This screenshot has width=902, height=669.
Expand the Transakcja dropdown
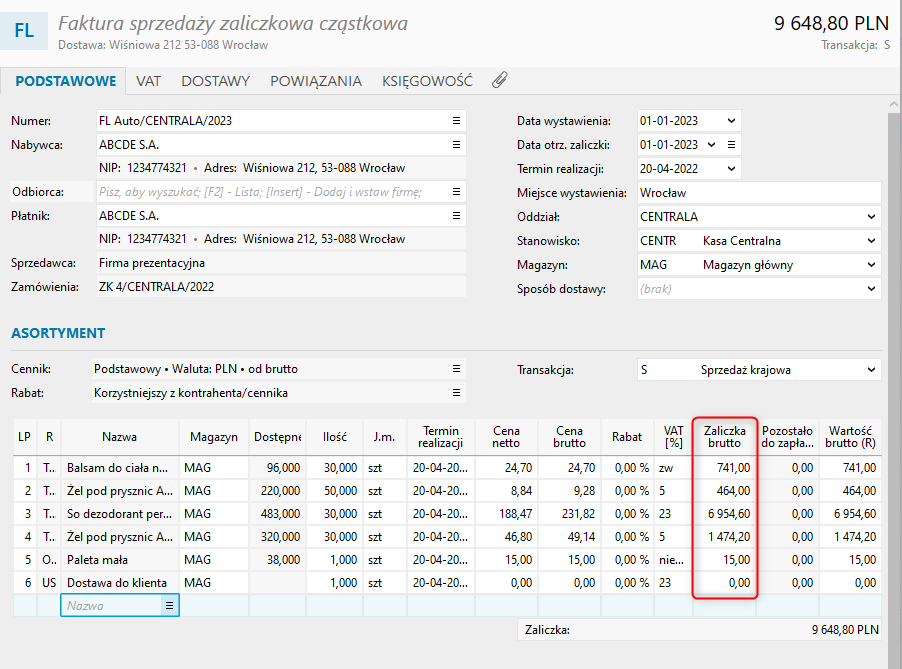(x=871, y=369)
